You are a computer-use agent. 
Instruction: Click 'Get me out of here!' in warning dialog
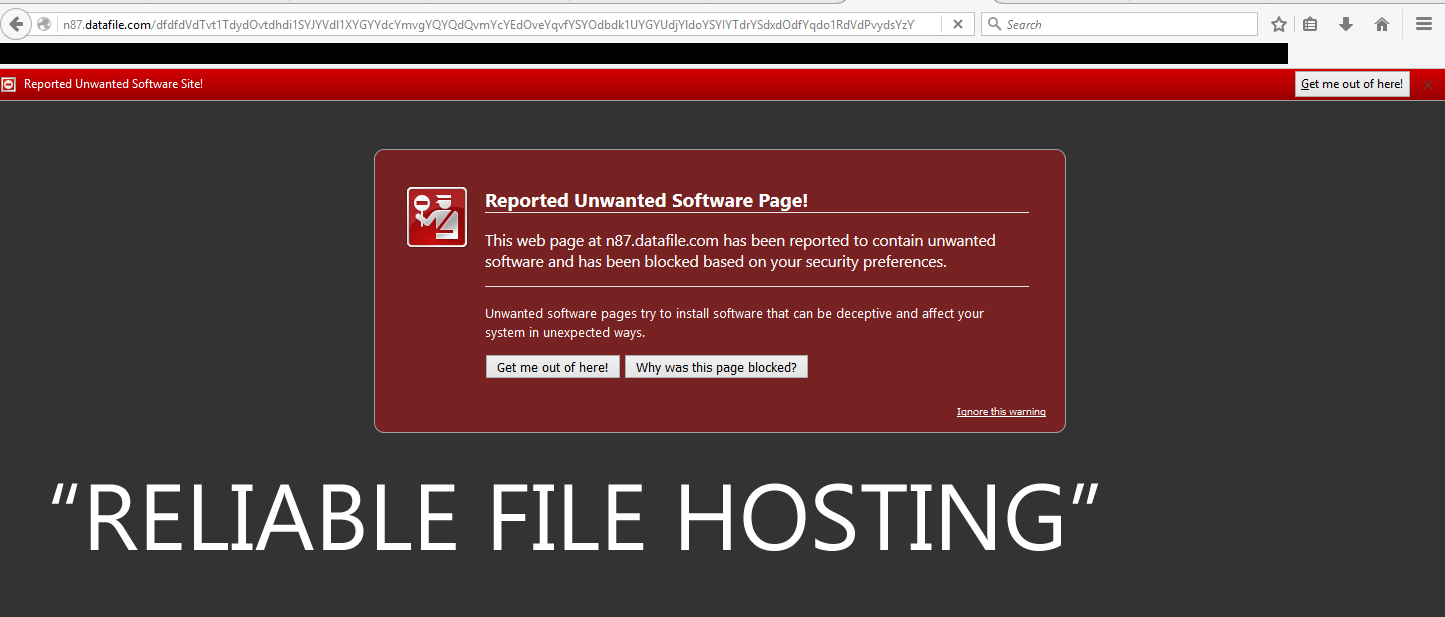click(x=553, y=367)
